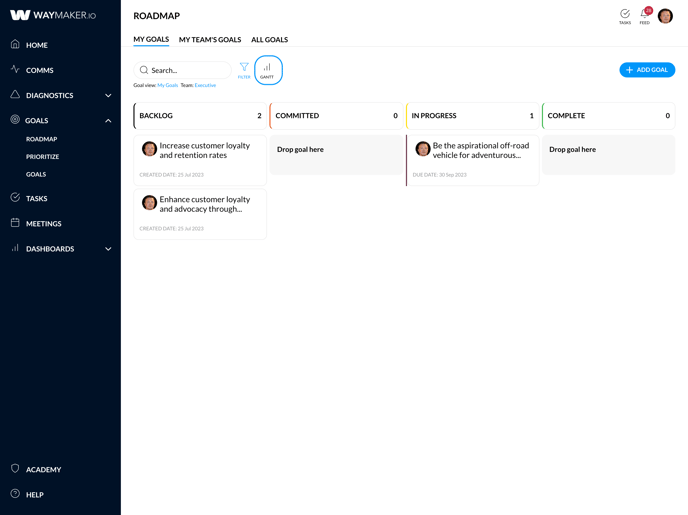Open Help from the sidebar

click(35, 495)
